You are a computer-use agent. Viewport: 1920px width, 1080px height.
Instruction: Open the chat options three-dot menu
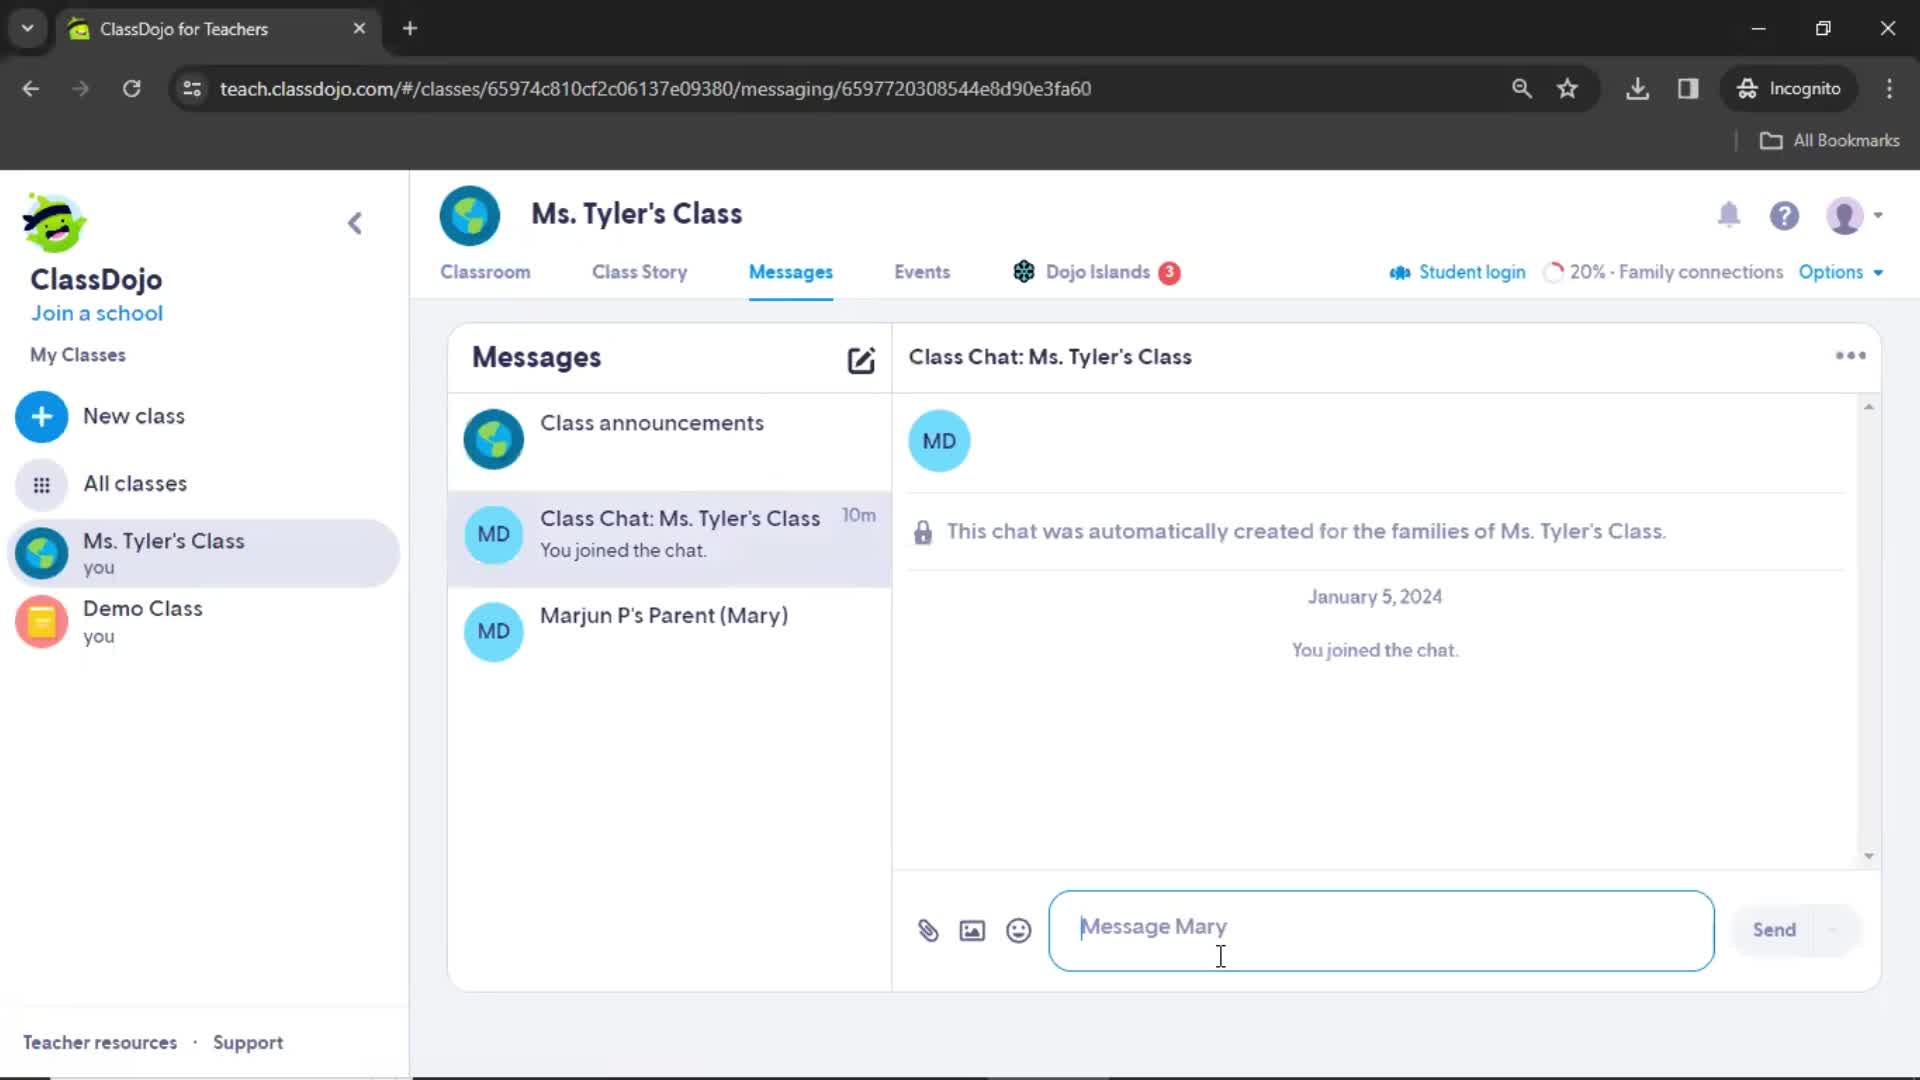tap(1850, 356)
